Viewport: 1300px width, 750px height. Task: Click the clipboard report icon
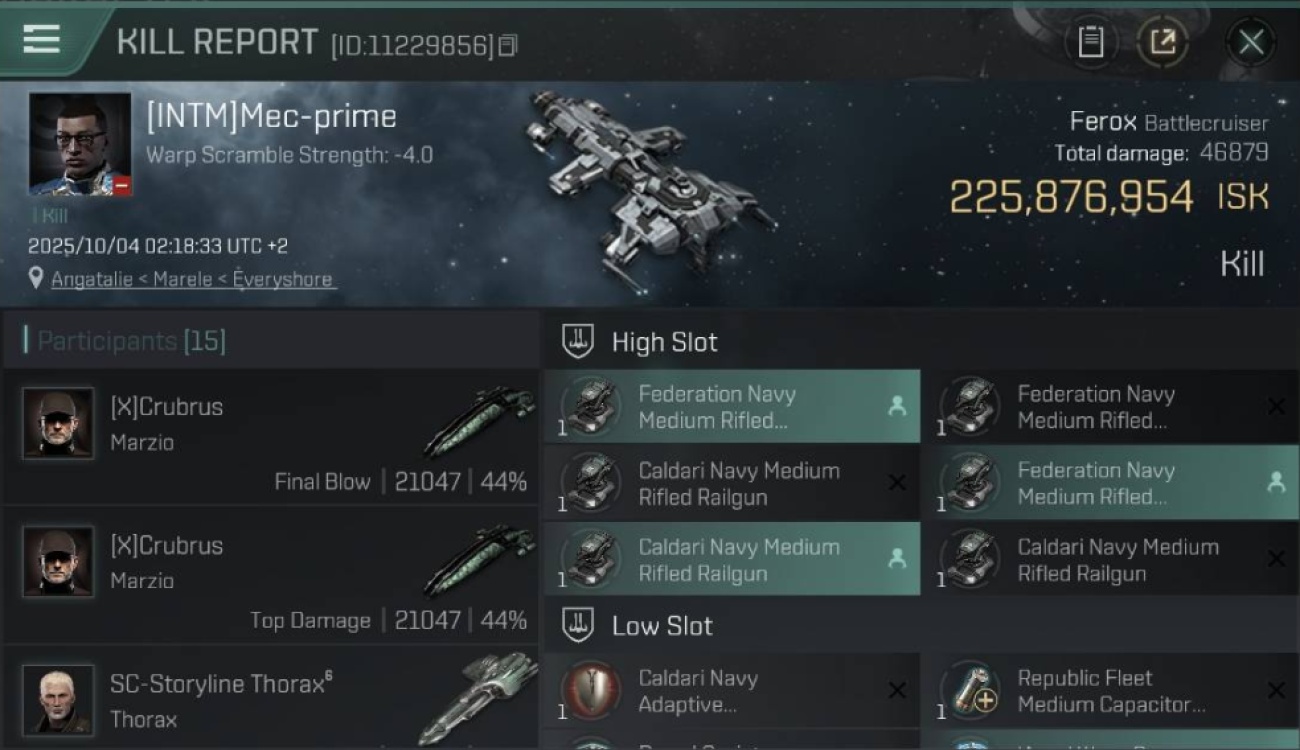(1090, 42)
